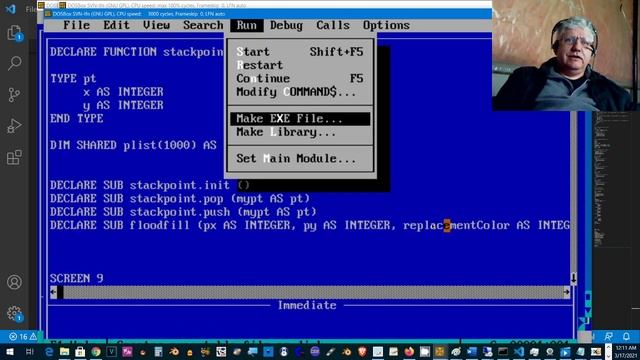The width and height of the screenshot is (640, 360).
Task: Select Set Main Module... menu item
Action: (x=300, y=158)
